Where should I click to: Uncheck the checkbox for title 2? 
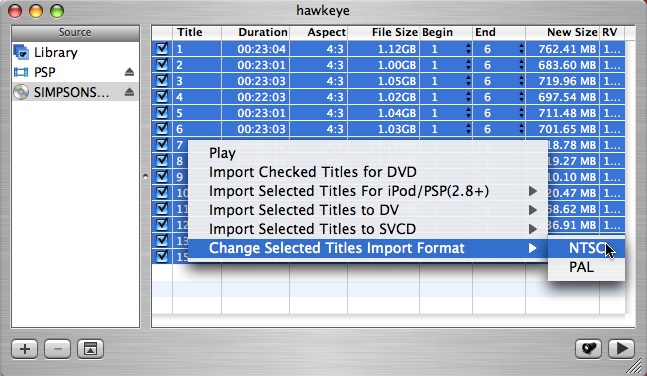click(162, 65)
